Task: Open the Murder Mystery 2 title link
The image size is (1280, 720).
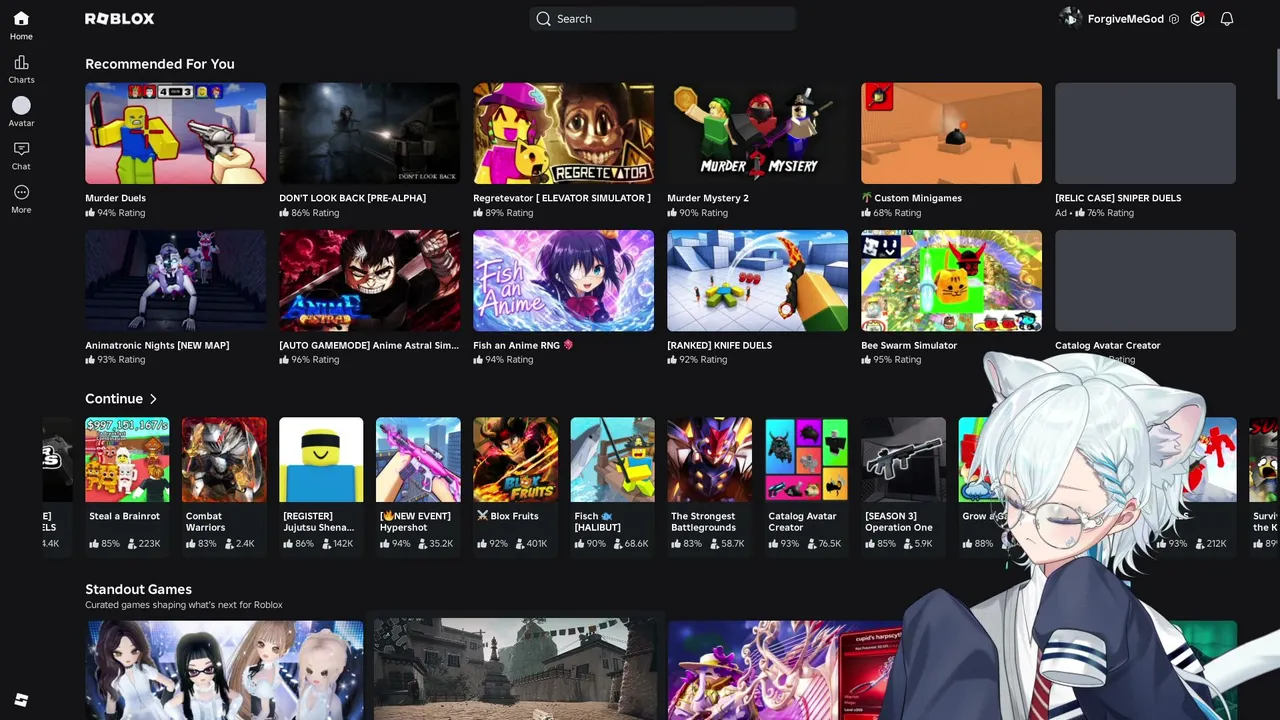Action: (x=708, y=198)
